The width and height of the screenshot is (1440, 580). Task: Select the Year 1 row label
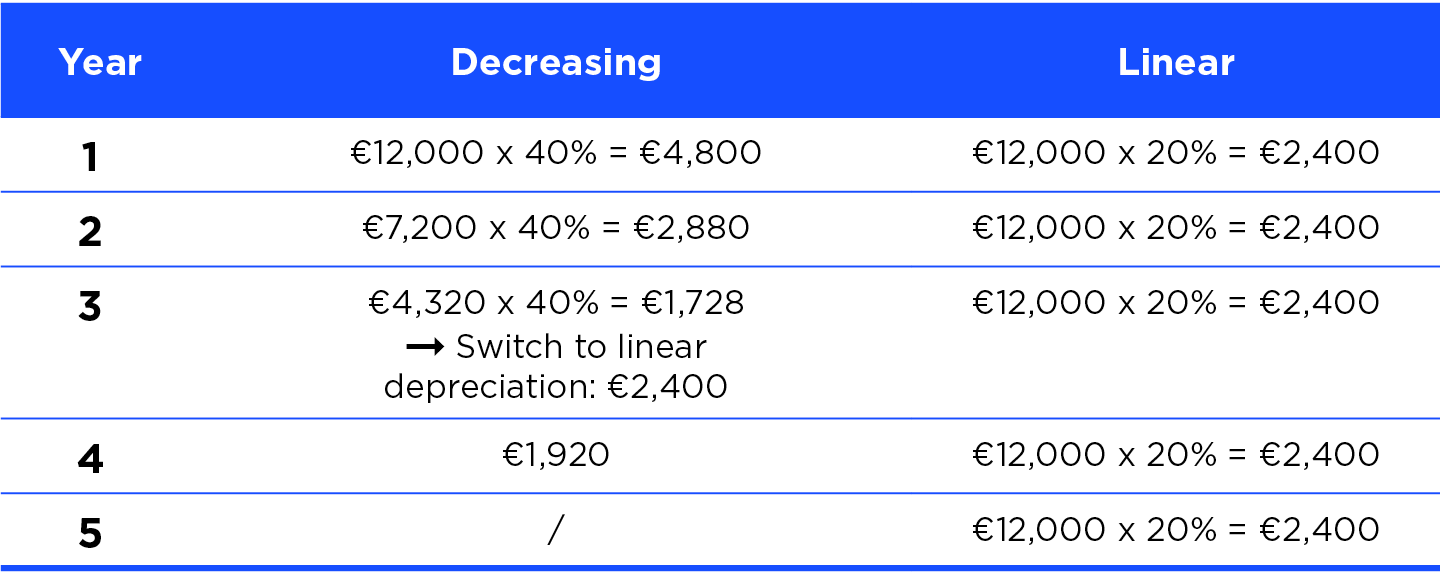[x=90, y=156]
